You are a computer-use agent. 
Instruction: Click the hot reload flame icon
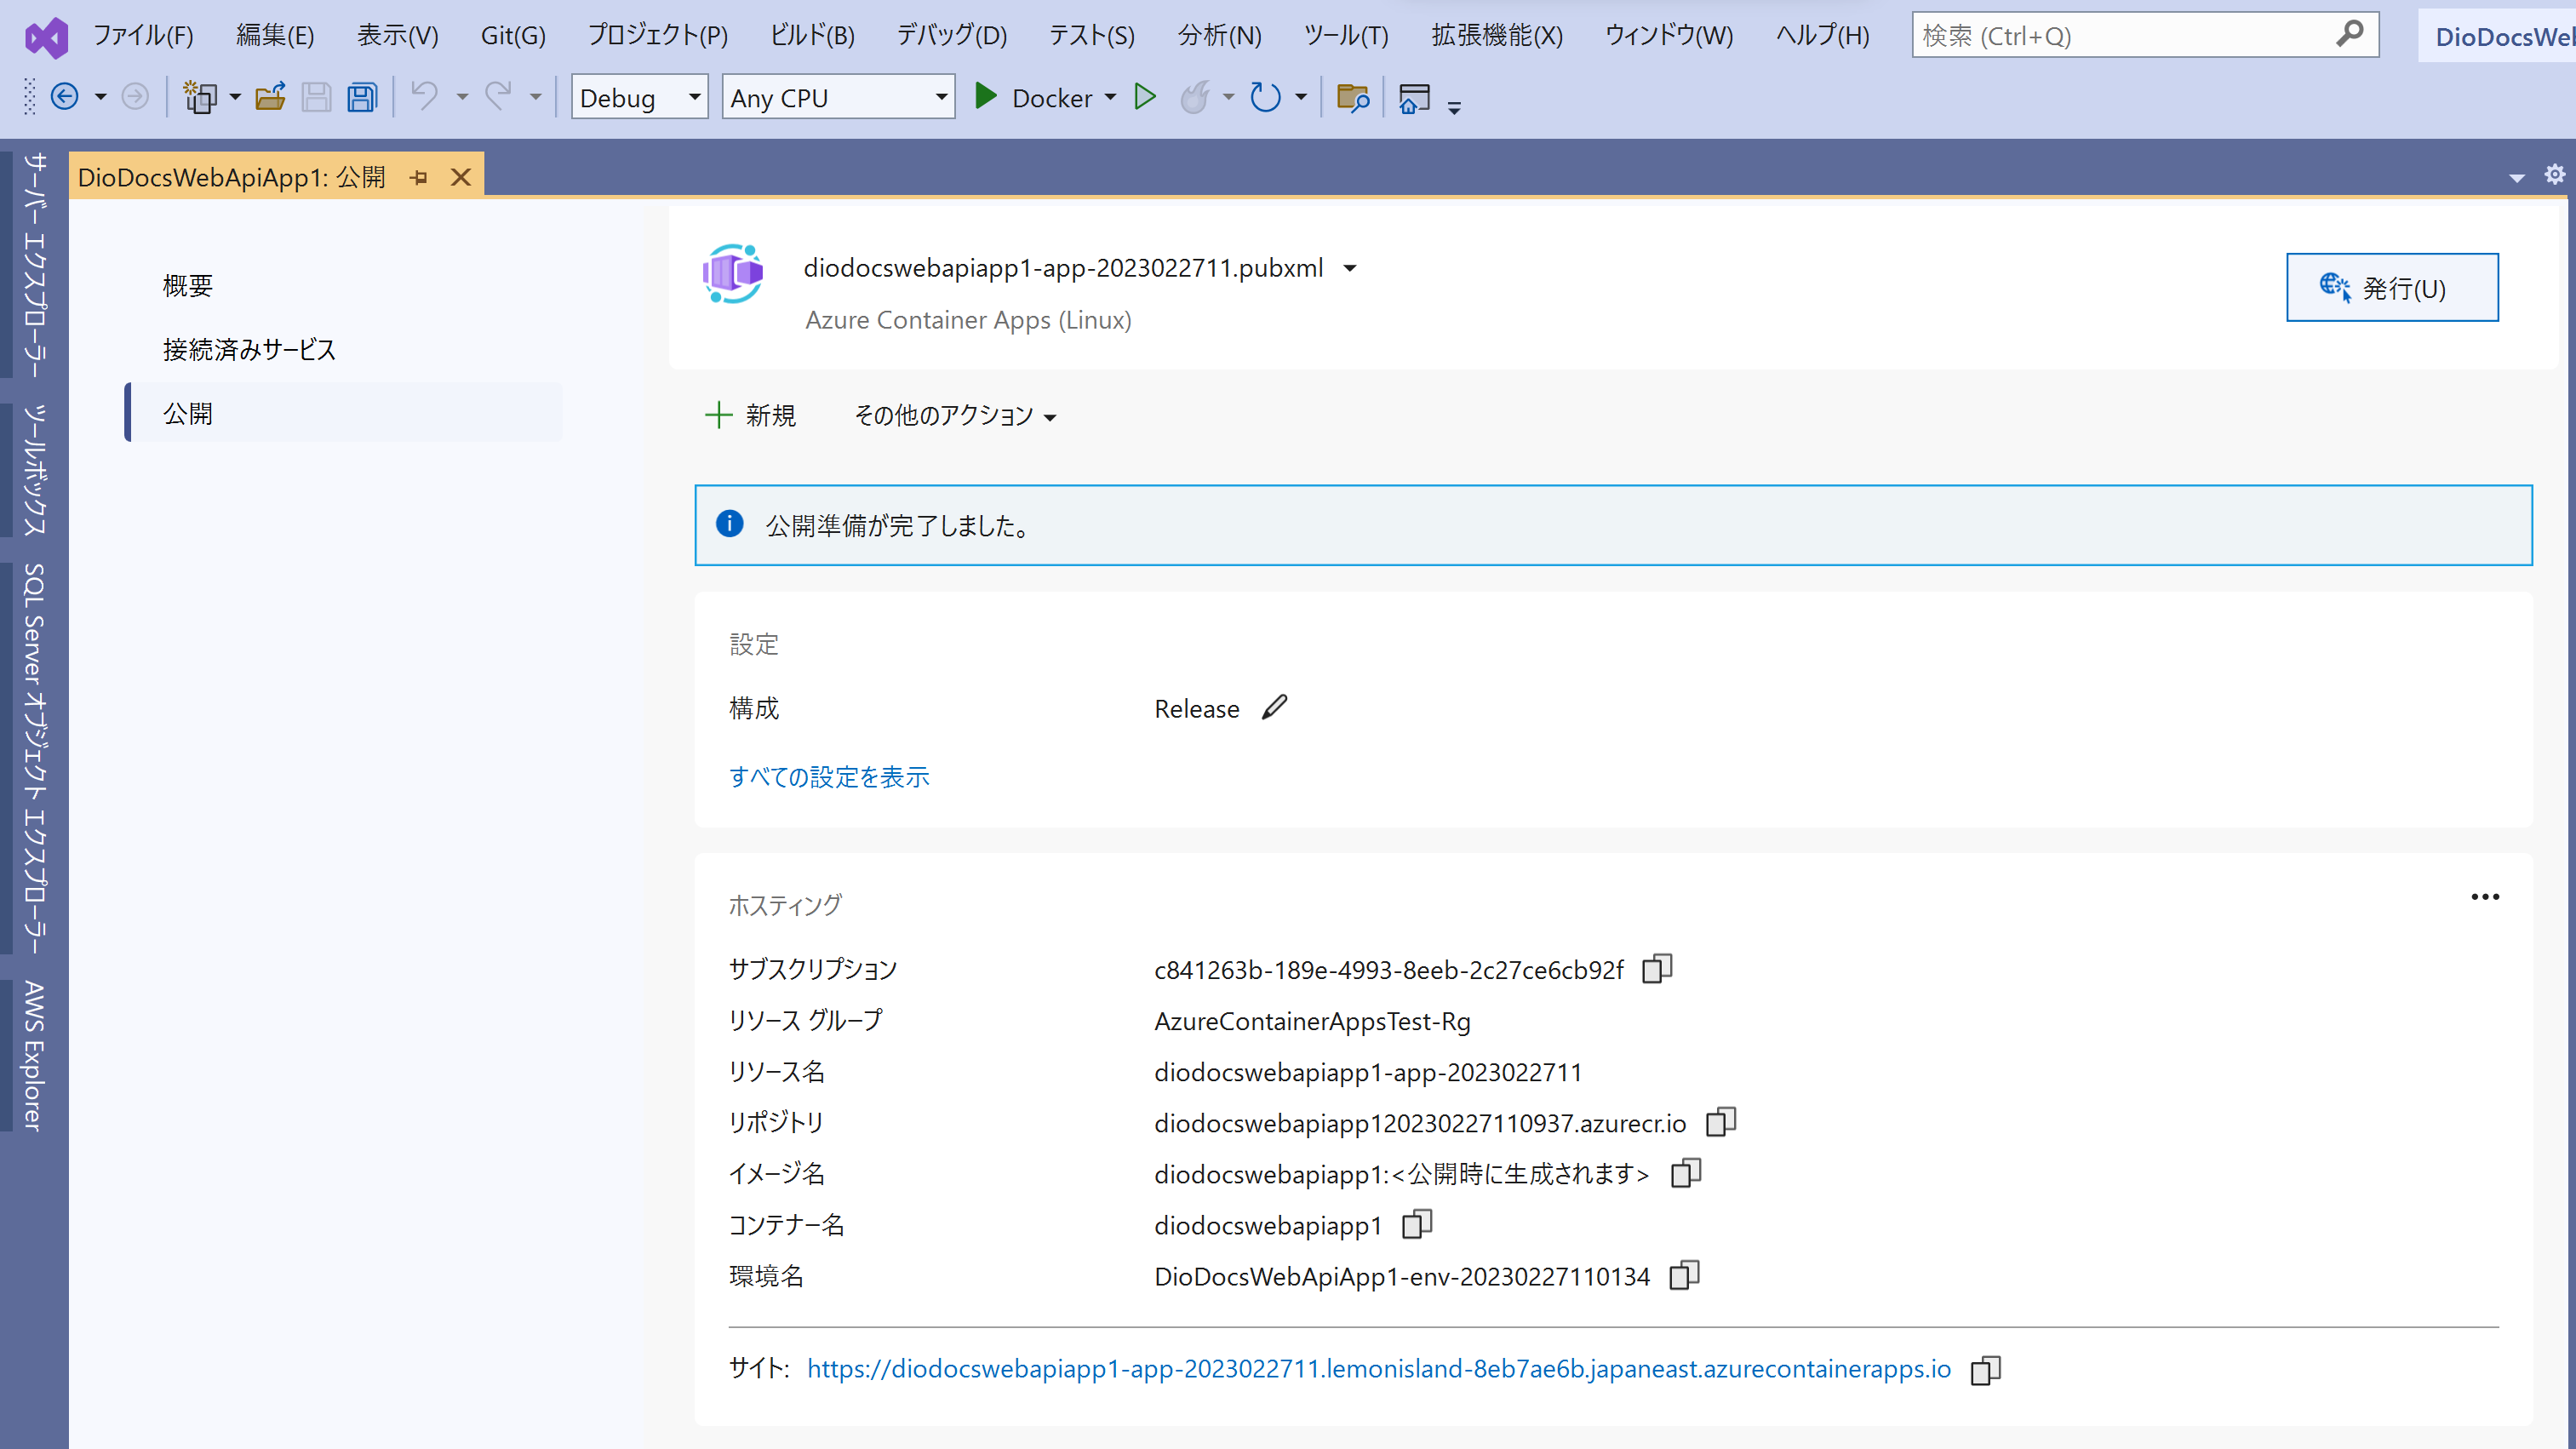pyautogui.click(x=1195, y=97)
